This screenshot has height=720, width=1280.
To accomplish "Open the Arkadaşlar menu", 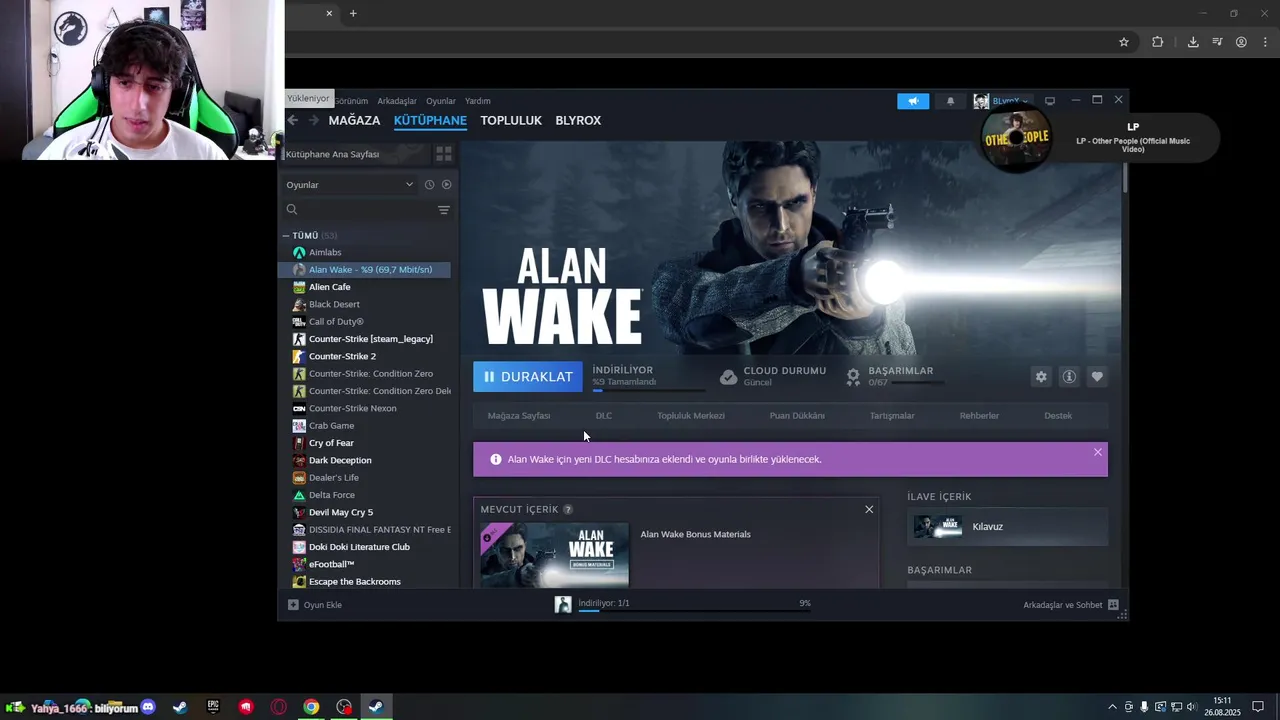I will point(397,101).
